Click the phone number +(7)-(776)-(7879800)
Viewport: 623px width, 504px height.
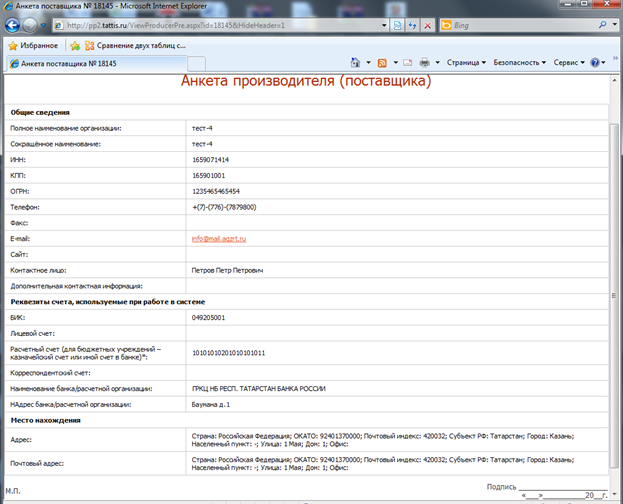[224, 207]
